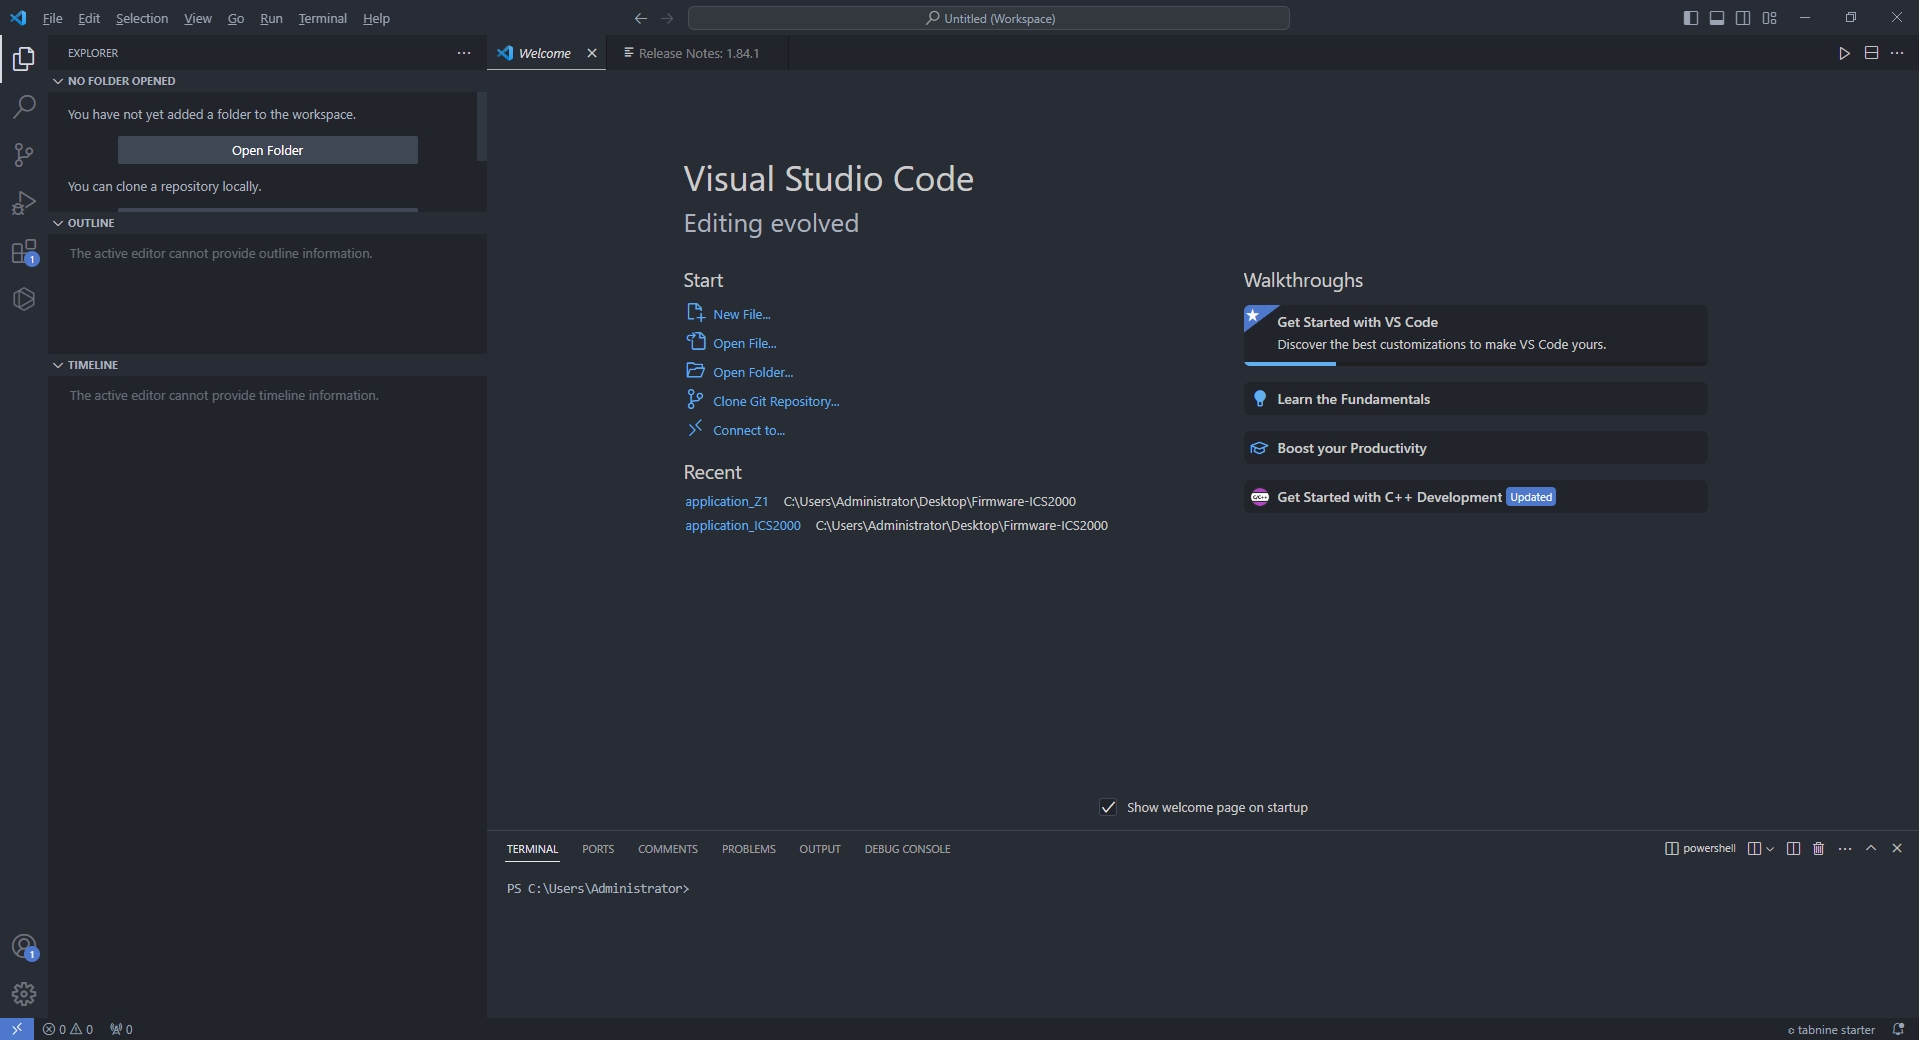Screen dimensions: 1919x1040
Task: Switch to the Debug Console tab
Action: tap(907, 849)
